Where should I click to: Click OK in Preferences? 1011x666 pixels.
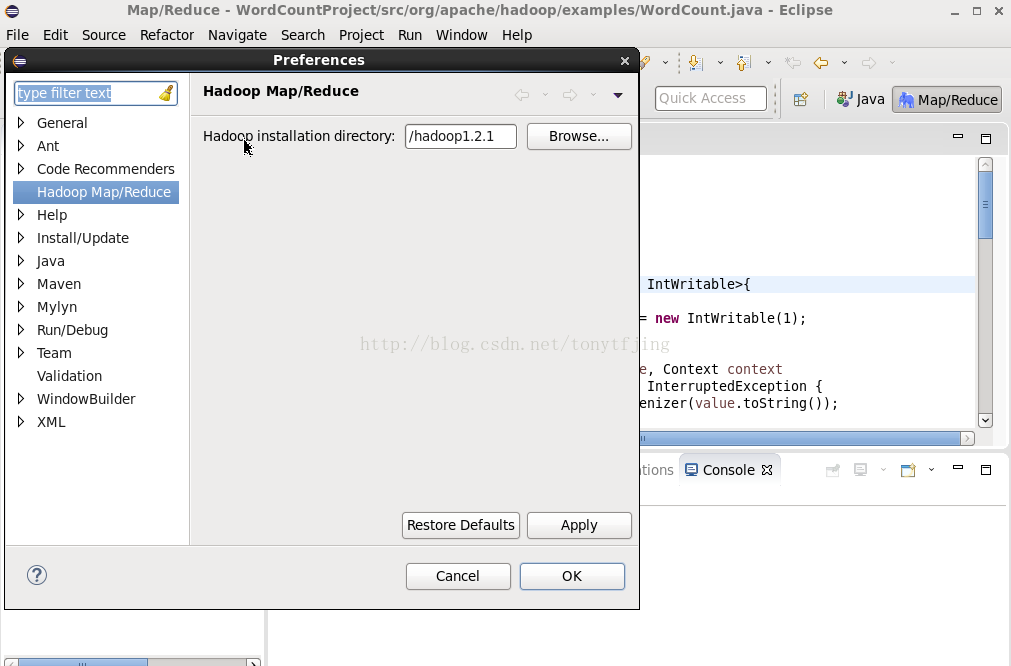[572, 576]
